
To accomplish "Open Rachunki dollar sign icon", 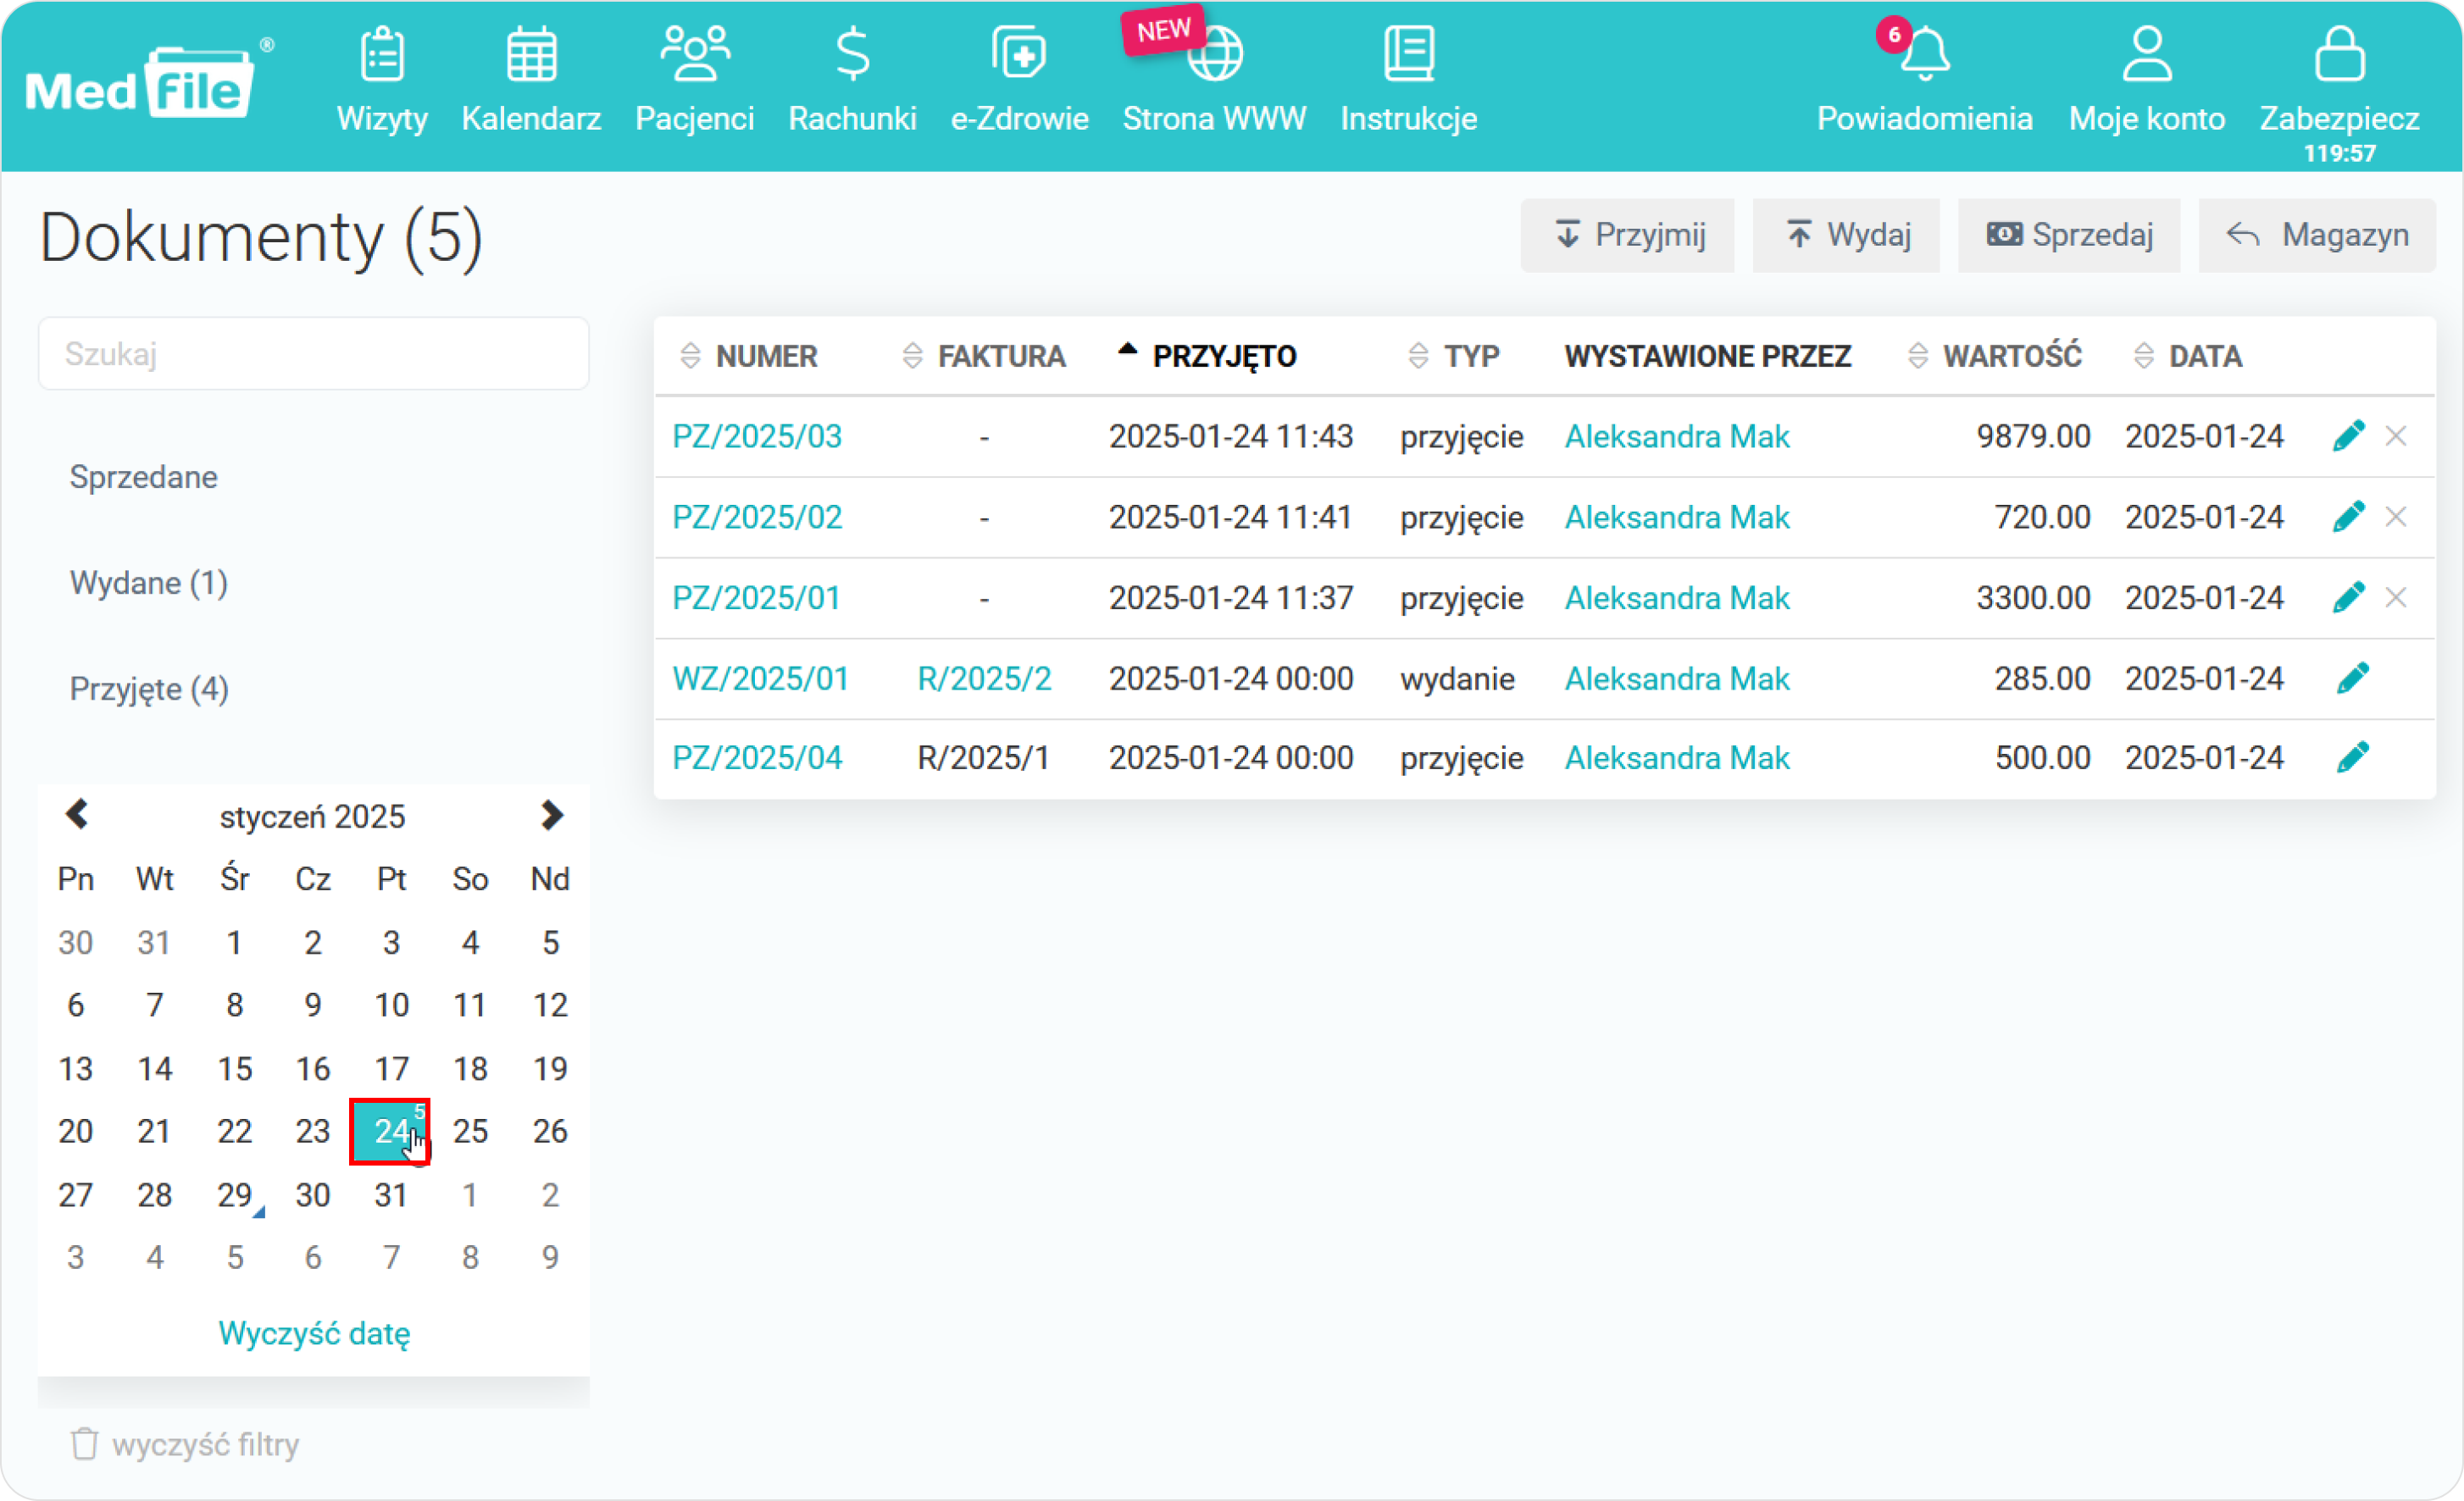I will click(x=852, y=54).
